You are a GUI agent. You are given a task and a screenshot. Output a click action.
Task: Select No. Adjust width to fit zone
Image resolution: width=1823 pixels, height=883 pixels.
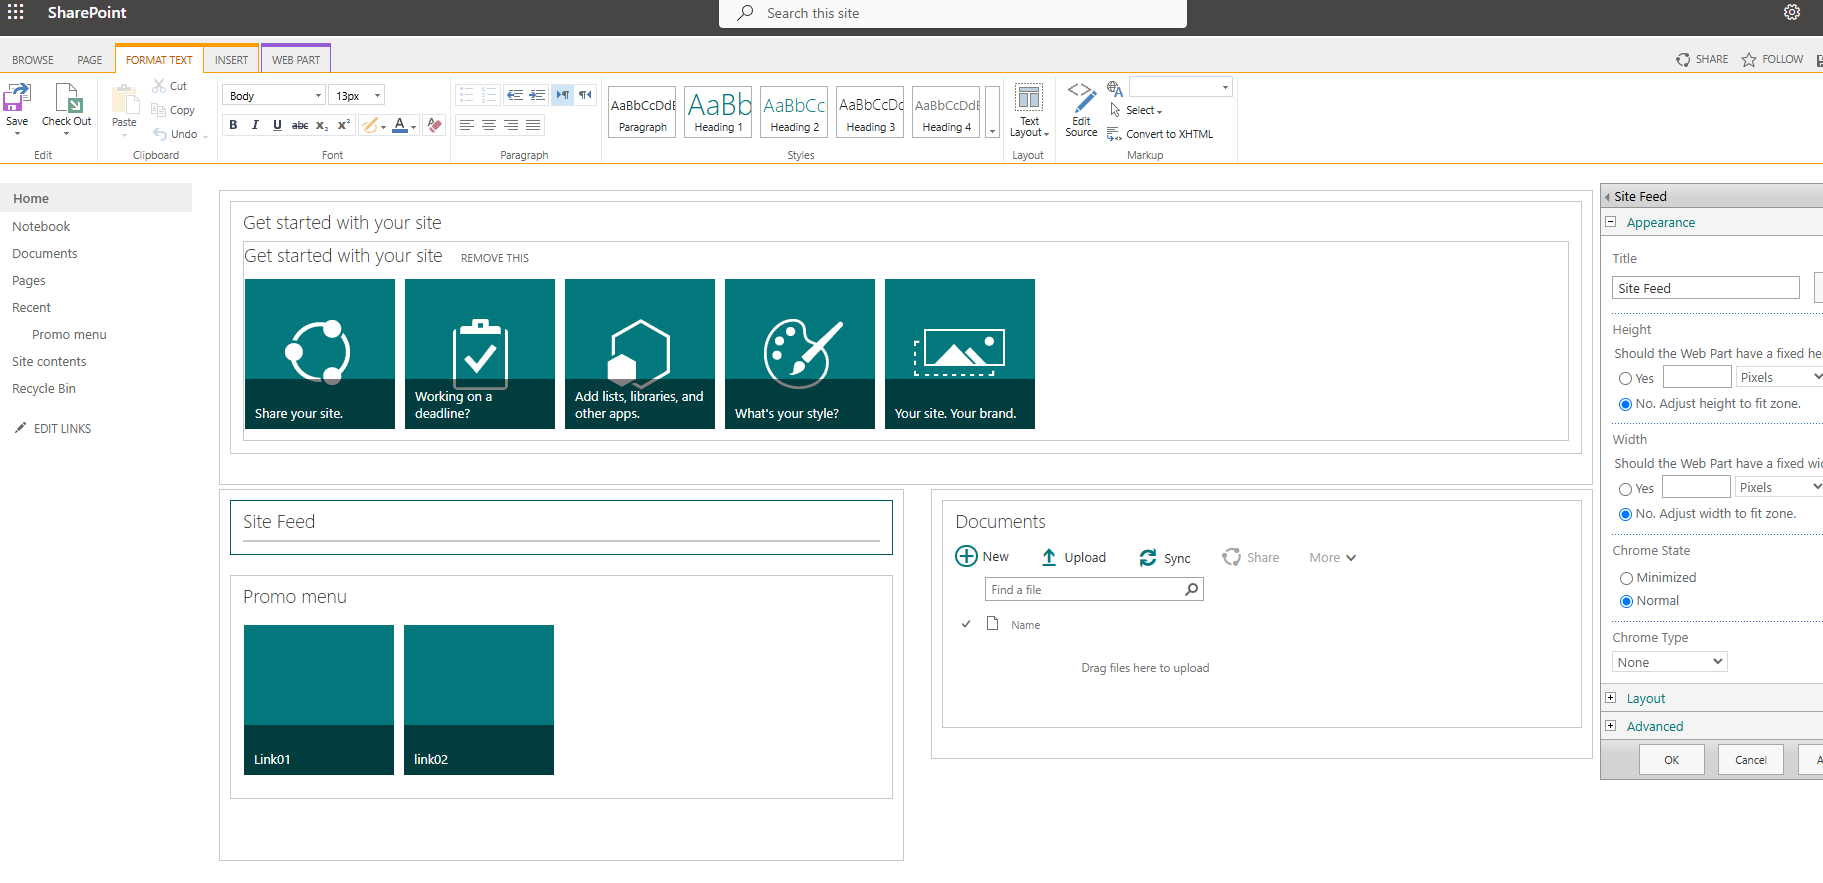tap(1625, 514)
